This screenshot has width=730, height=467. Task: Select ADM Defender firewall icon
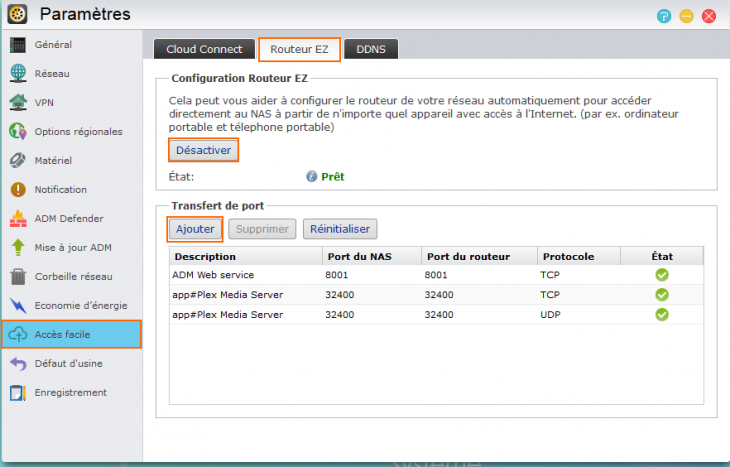point(18,218)
